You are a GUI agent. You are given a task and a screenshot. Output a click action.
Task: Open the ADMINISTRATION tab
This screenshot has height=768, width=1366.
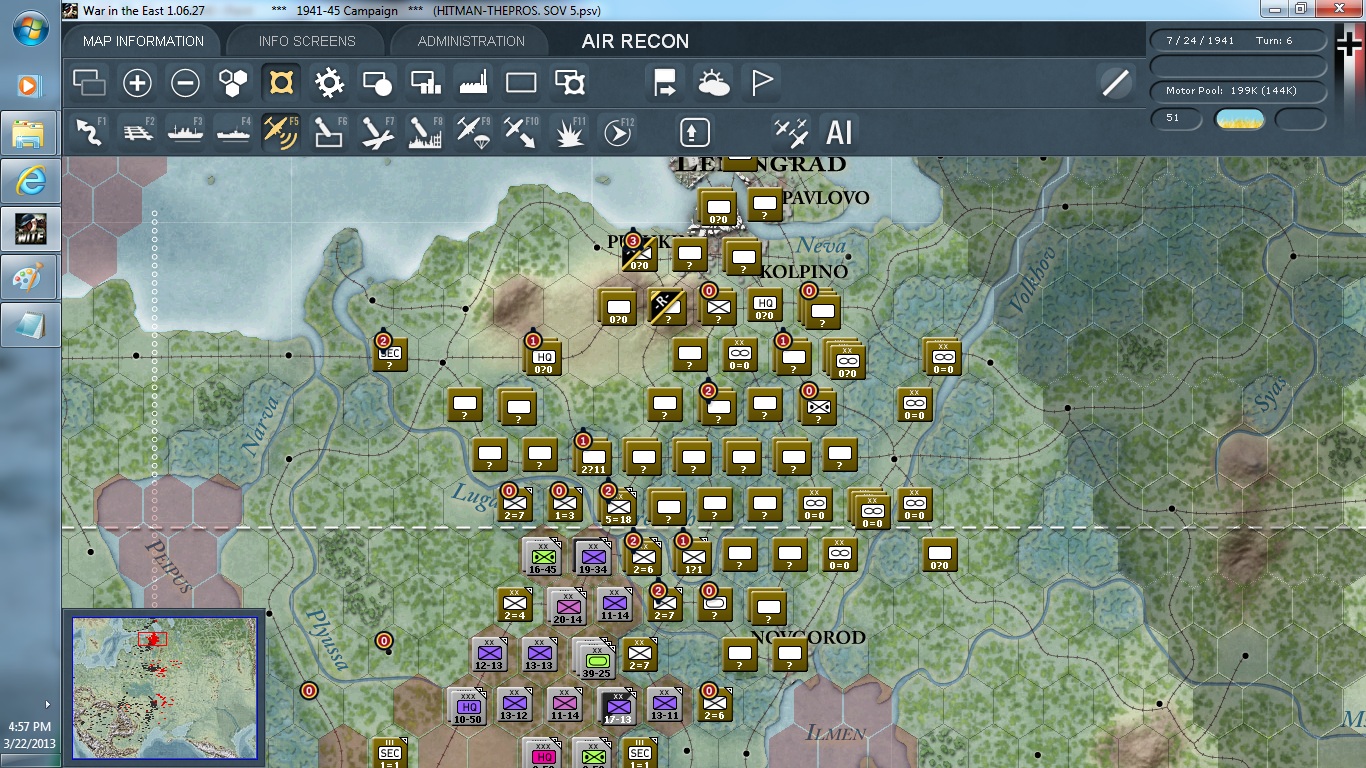point(471,41)
